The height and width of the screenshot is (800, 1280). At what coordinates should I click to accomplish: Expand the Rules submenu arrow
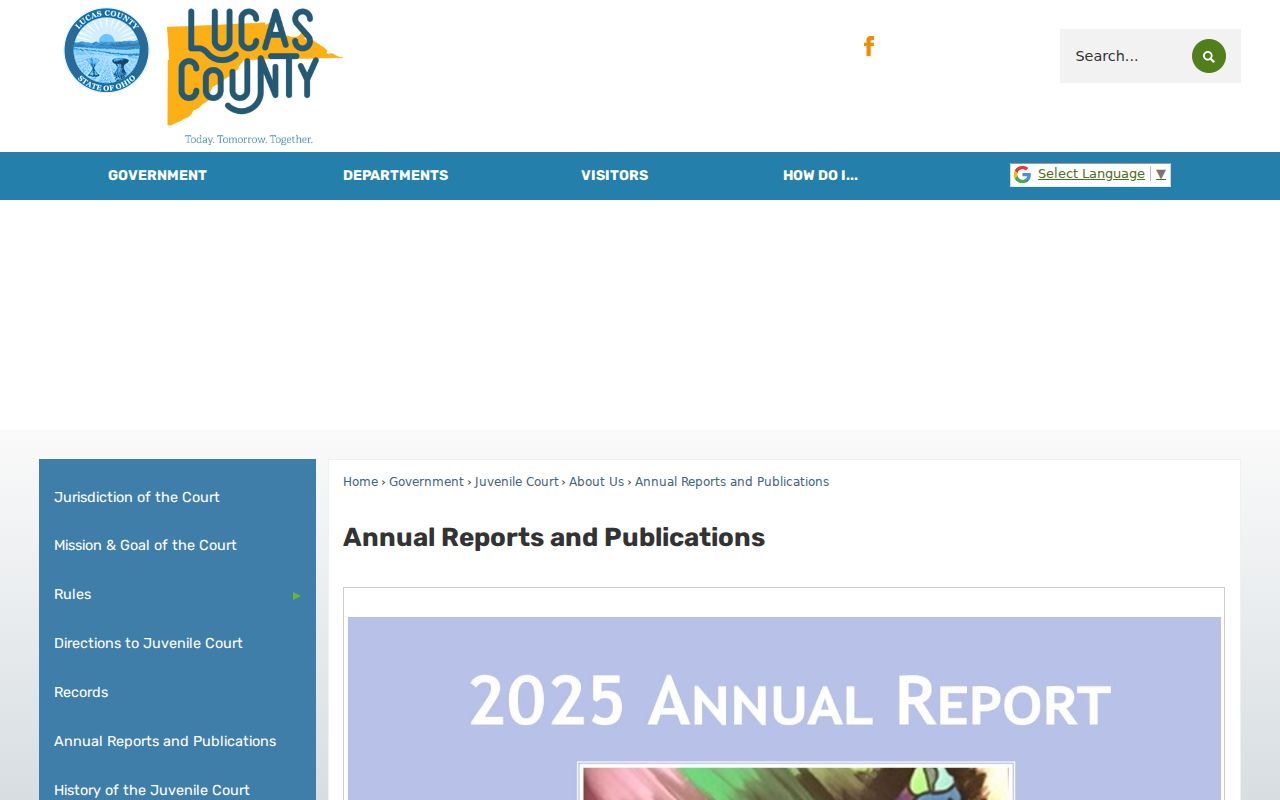pyautogui.click(x=296, y=595)
